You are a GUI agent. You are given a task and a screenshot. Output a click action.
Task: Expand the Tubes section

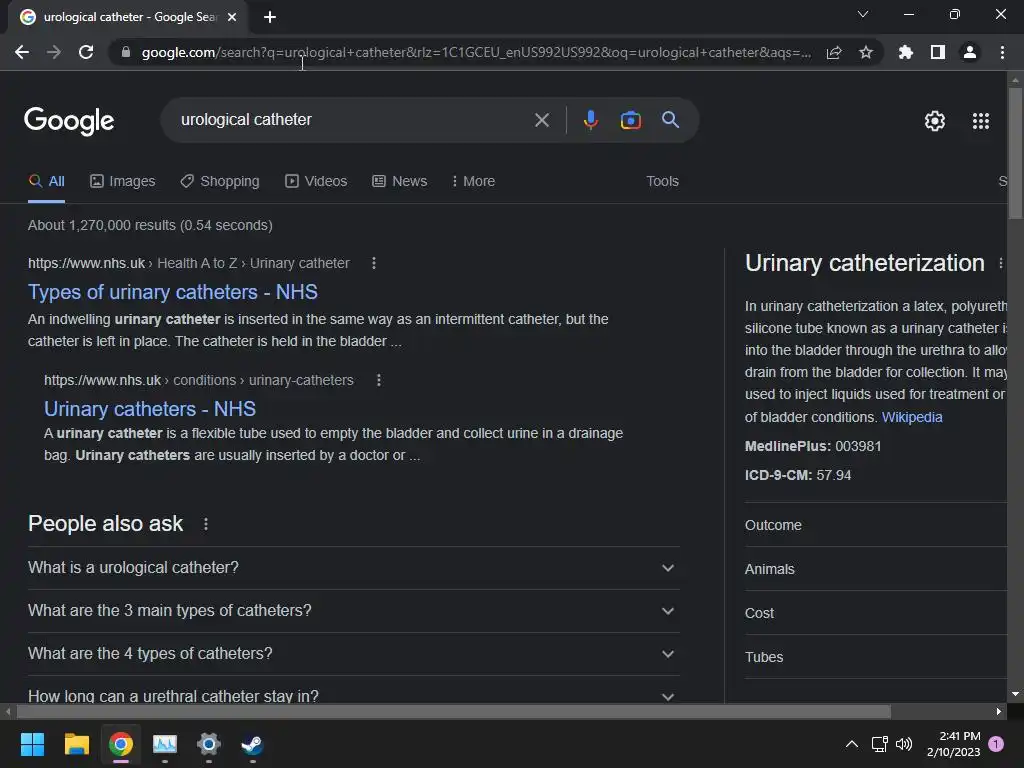[x=876, y=657]
